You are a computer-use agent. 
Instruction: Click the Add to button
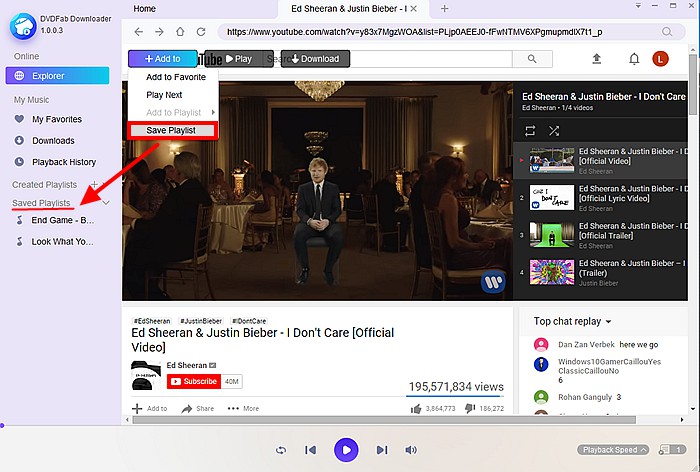[162, 58]
